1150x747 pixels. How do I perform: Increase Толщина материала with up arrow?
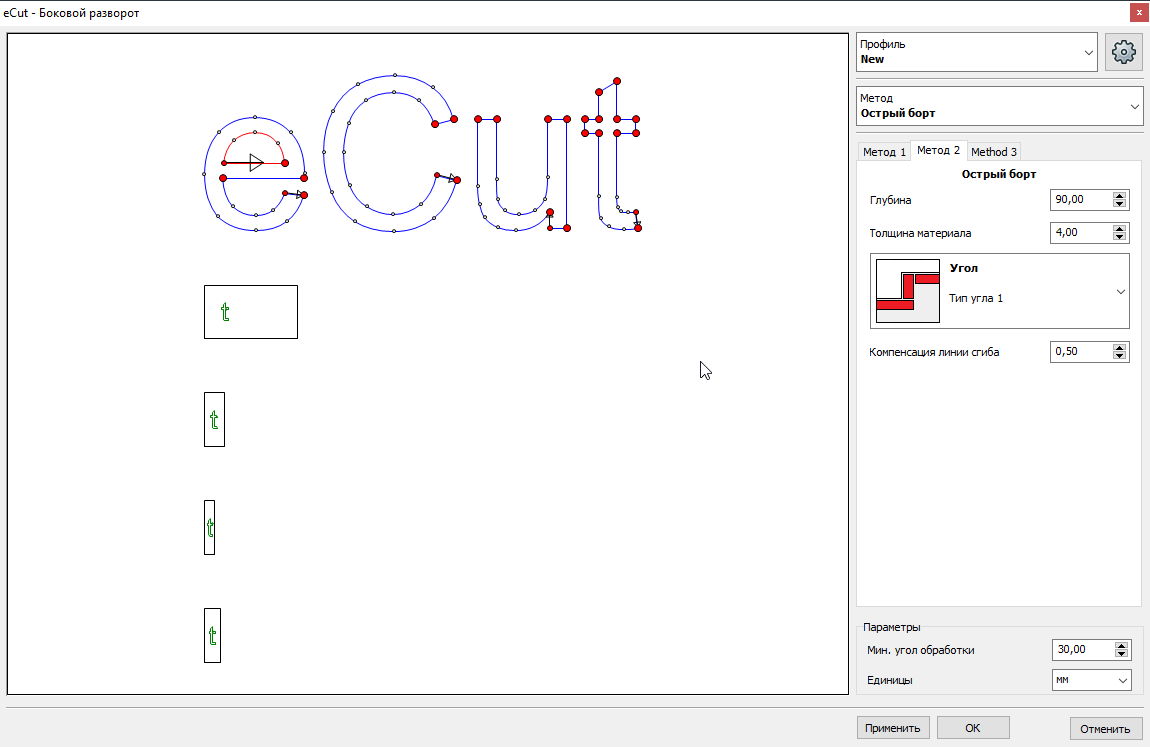1119,229
